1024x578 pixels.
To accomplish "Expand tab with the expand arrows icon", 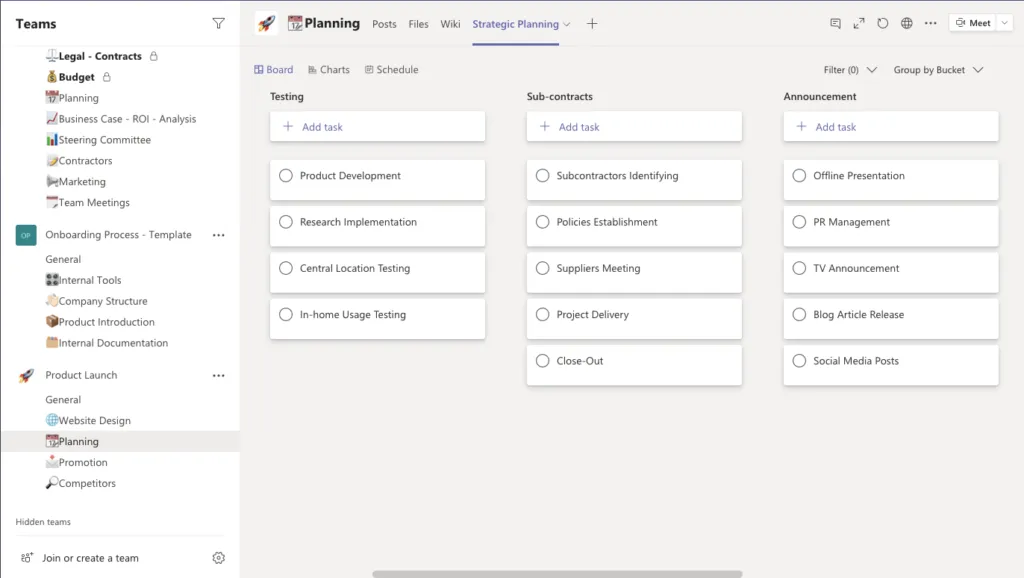I will (859, 24).
